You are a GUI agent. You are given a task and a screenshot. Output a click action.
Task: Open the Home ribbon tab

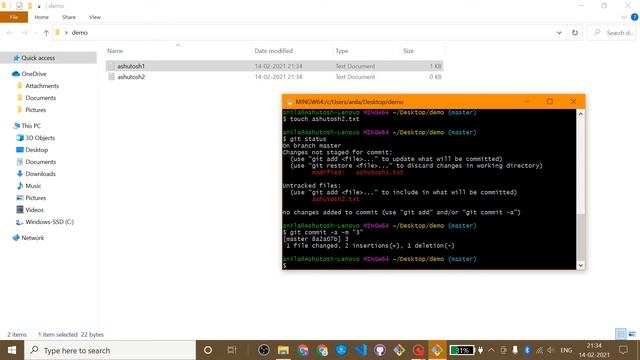[x=42, y=17]
